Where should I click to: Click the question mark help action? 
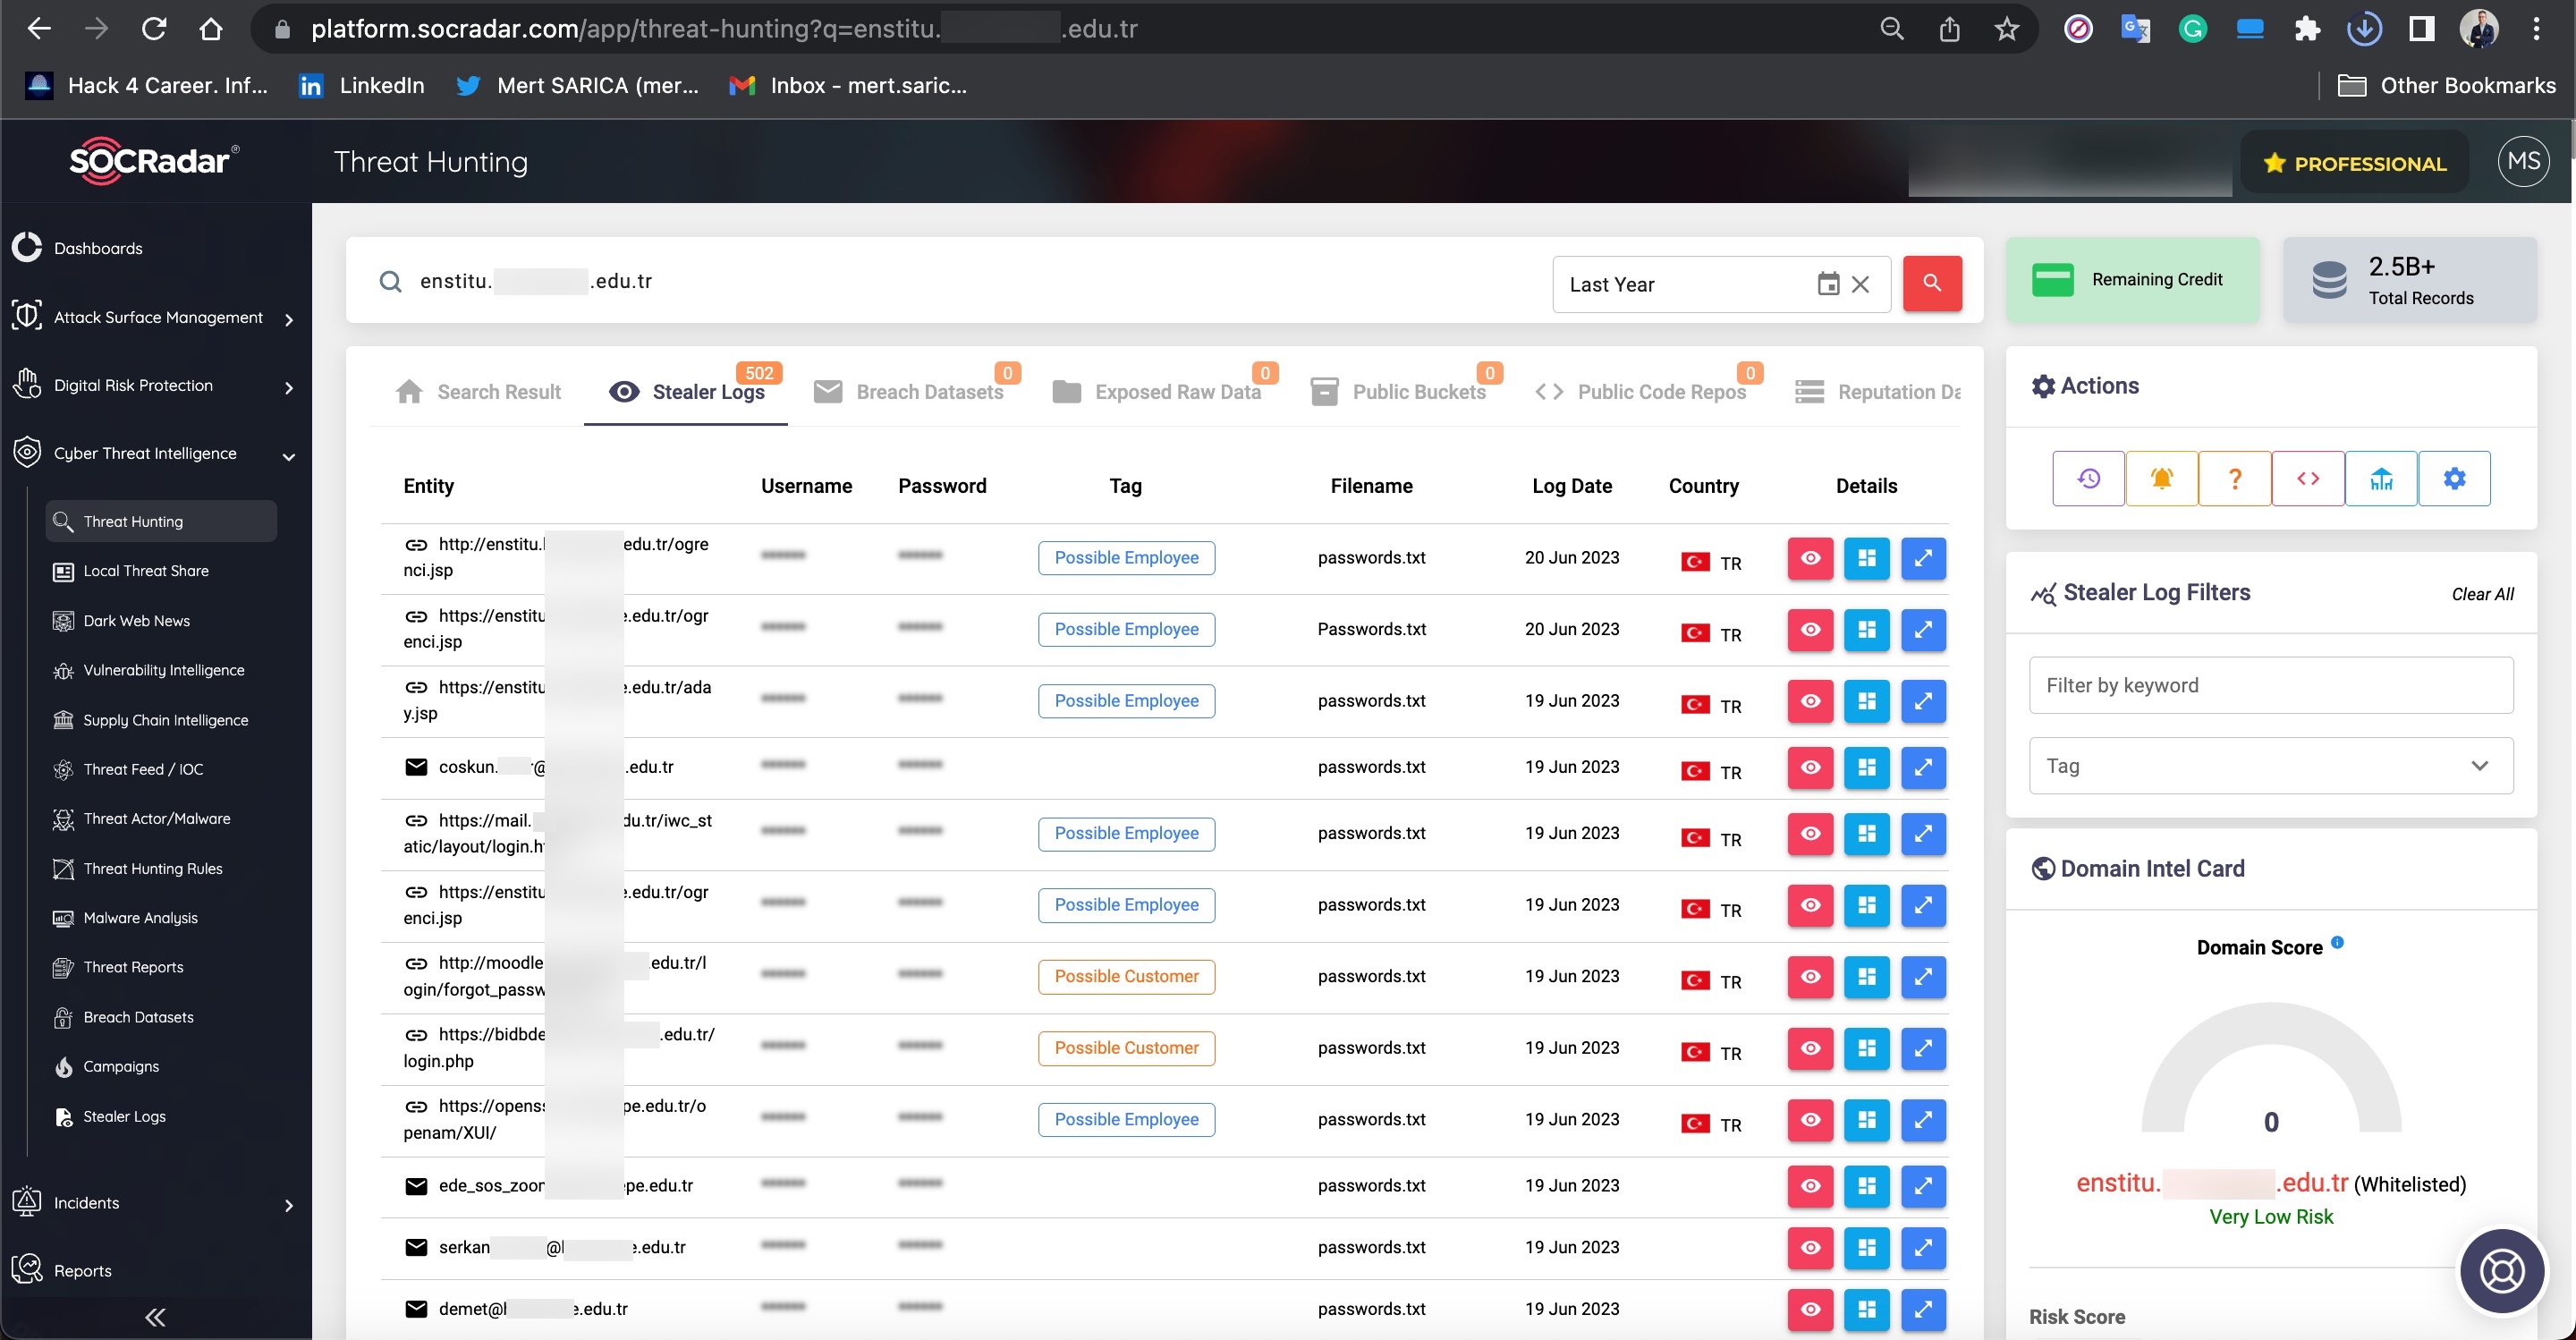pyautogui.click(x=2234, y=478)
